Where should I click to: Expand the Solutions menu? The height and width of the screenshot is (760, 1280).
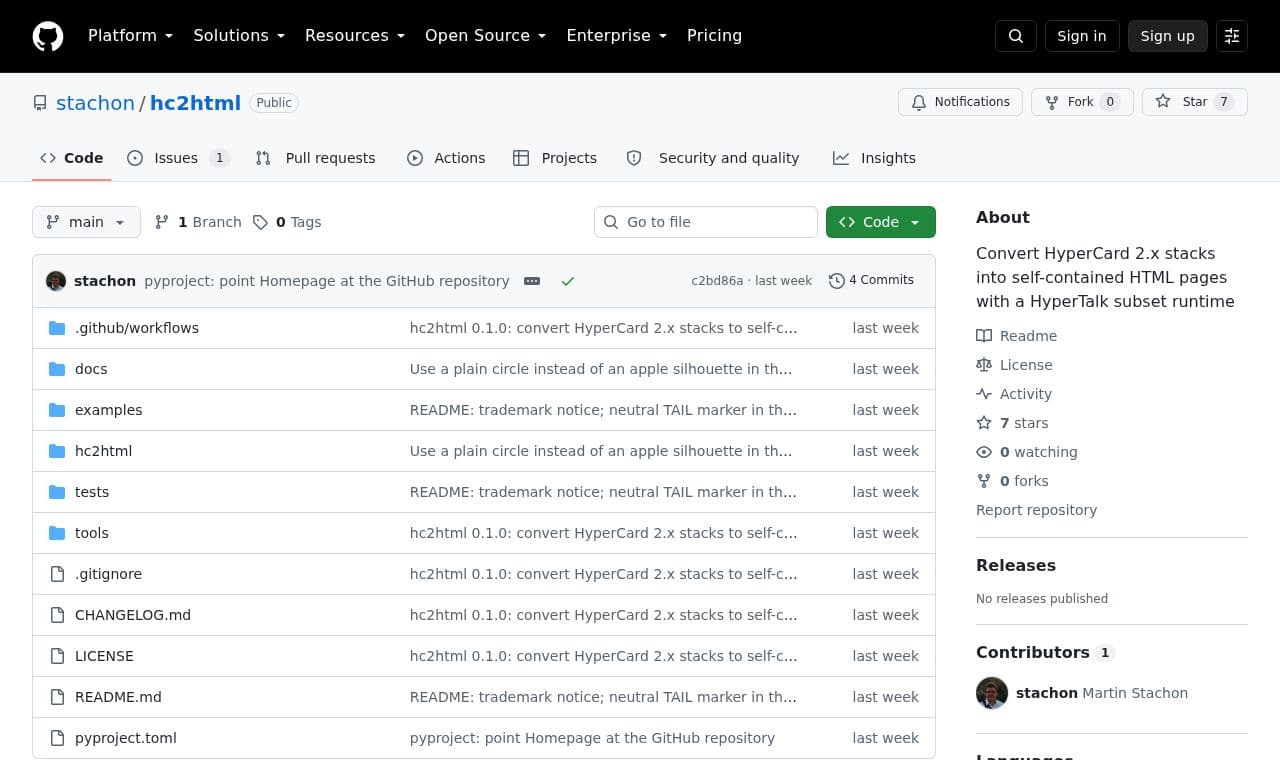coord(239,36)
